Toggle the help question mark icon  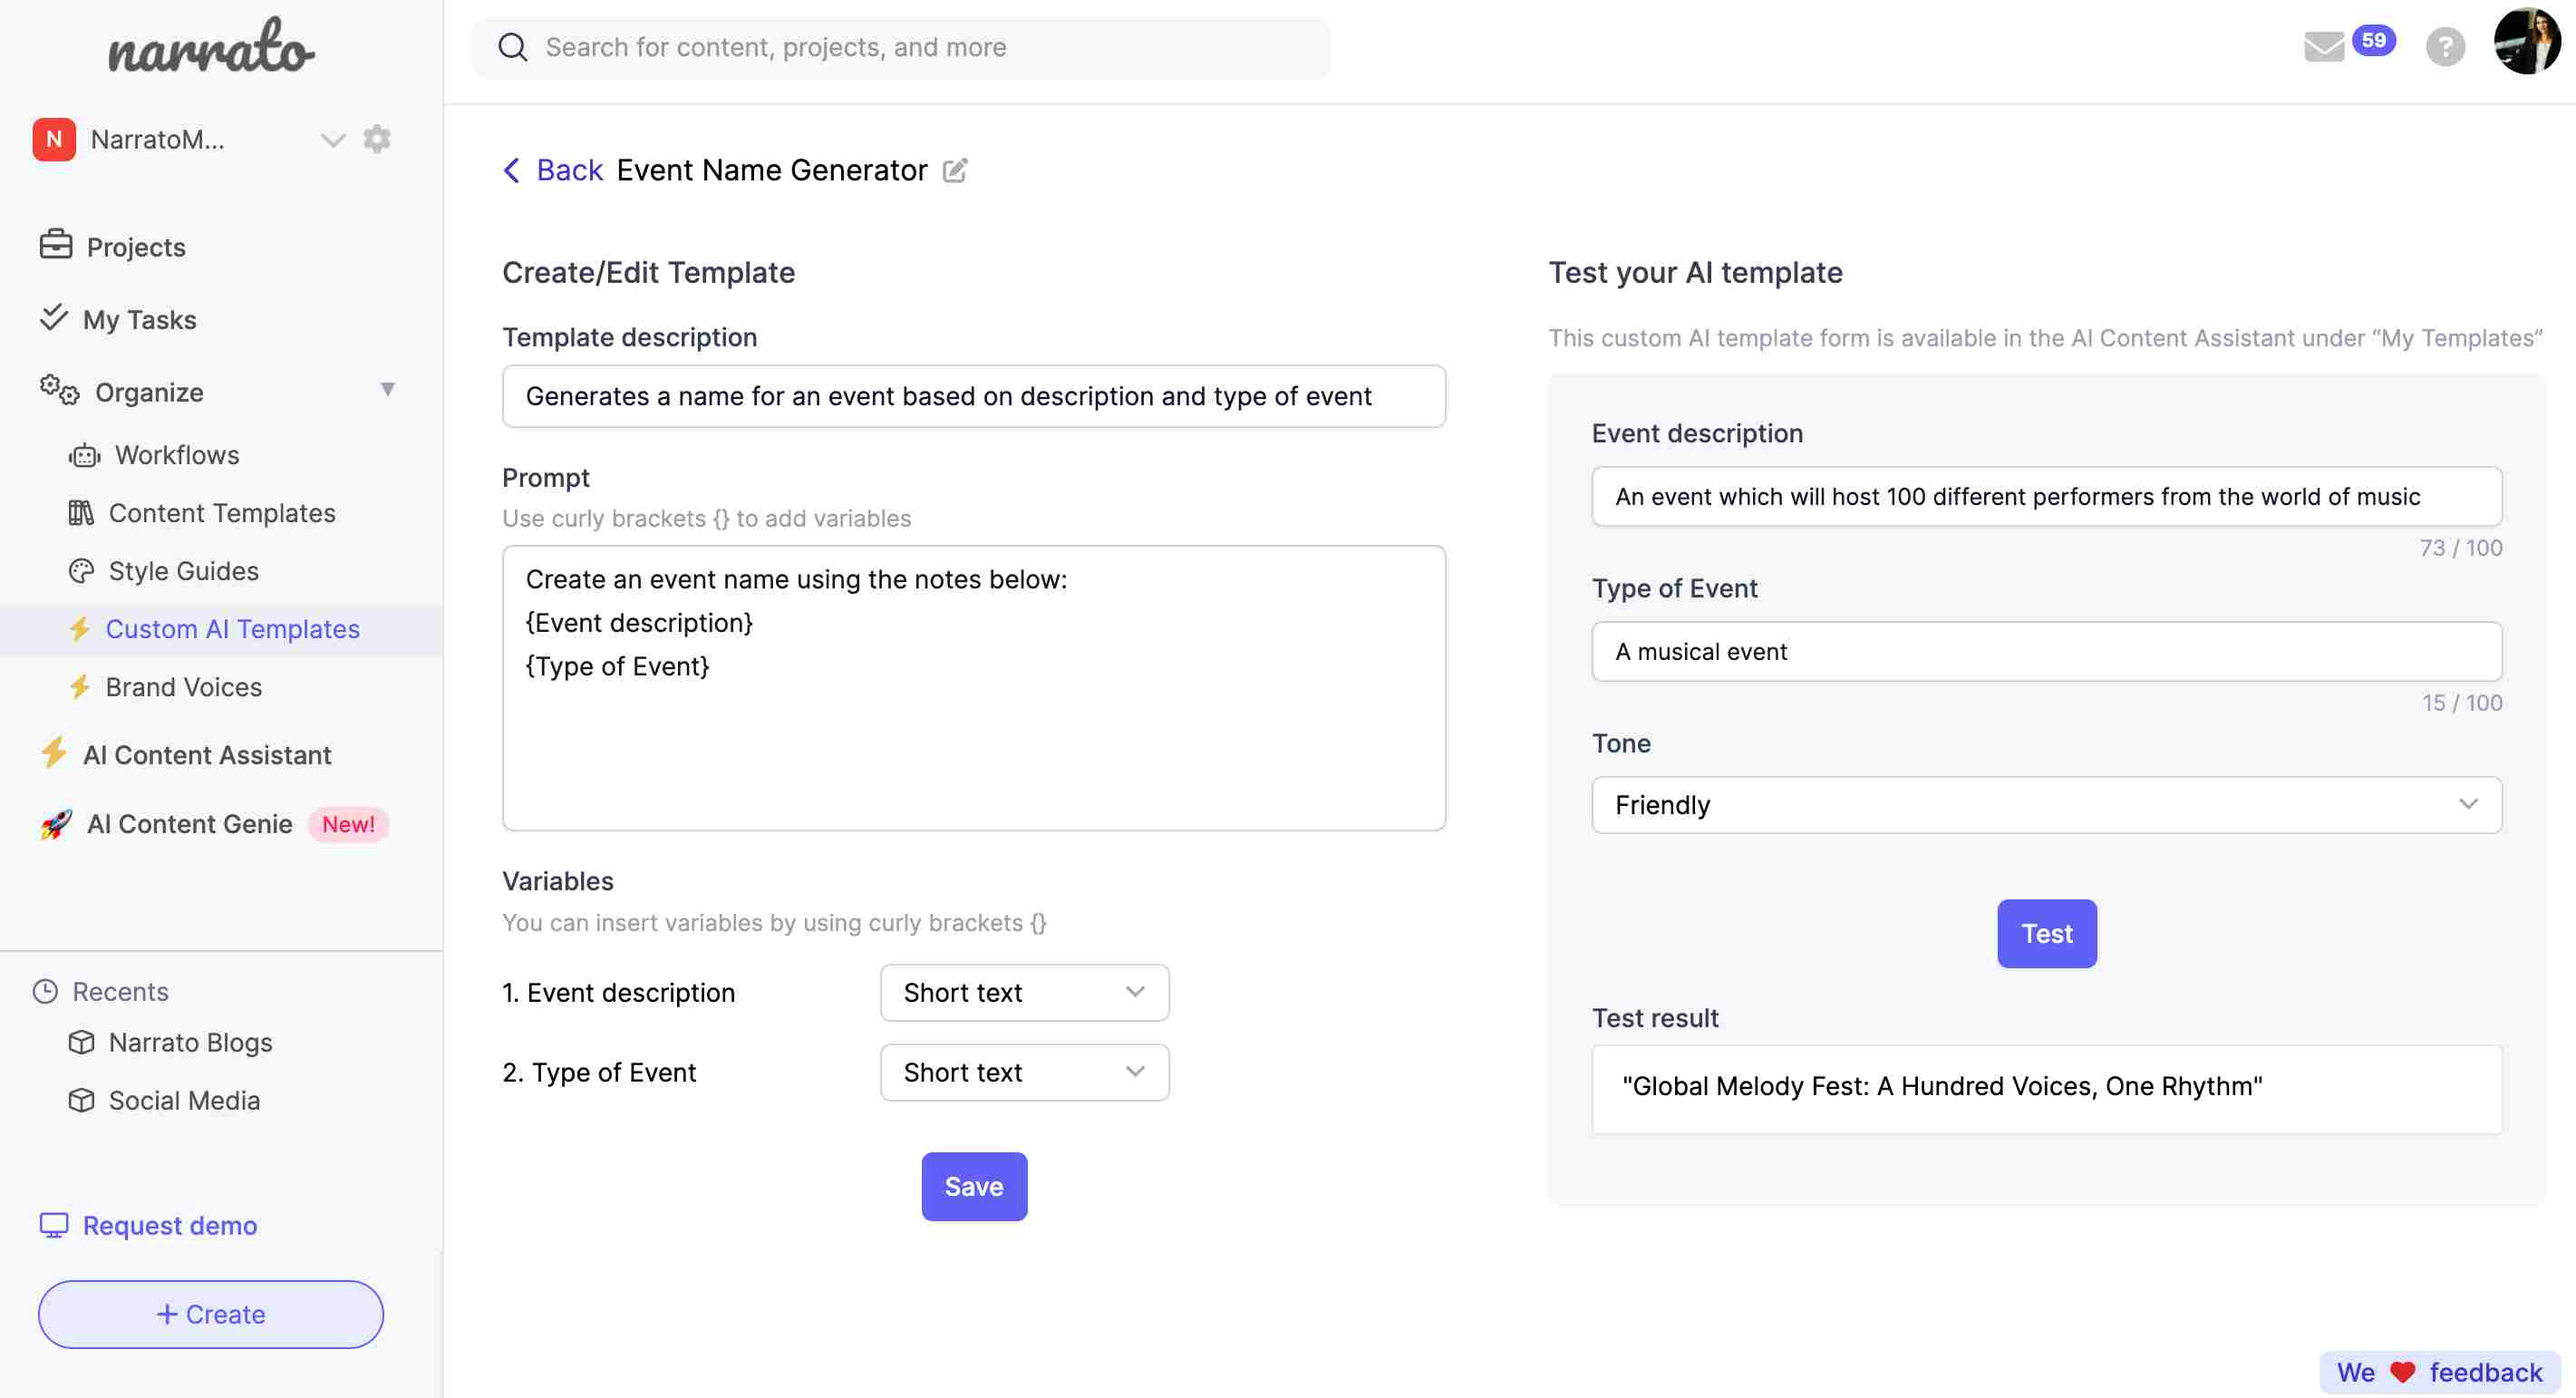click(x=2445, y=46)
